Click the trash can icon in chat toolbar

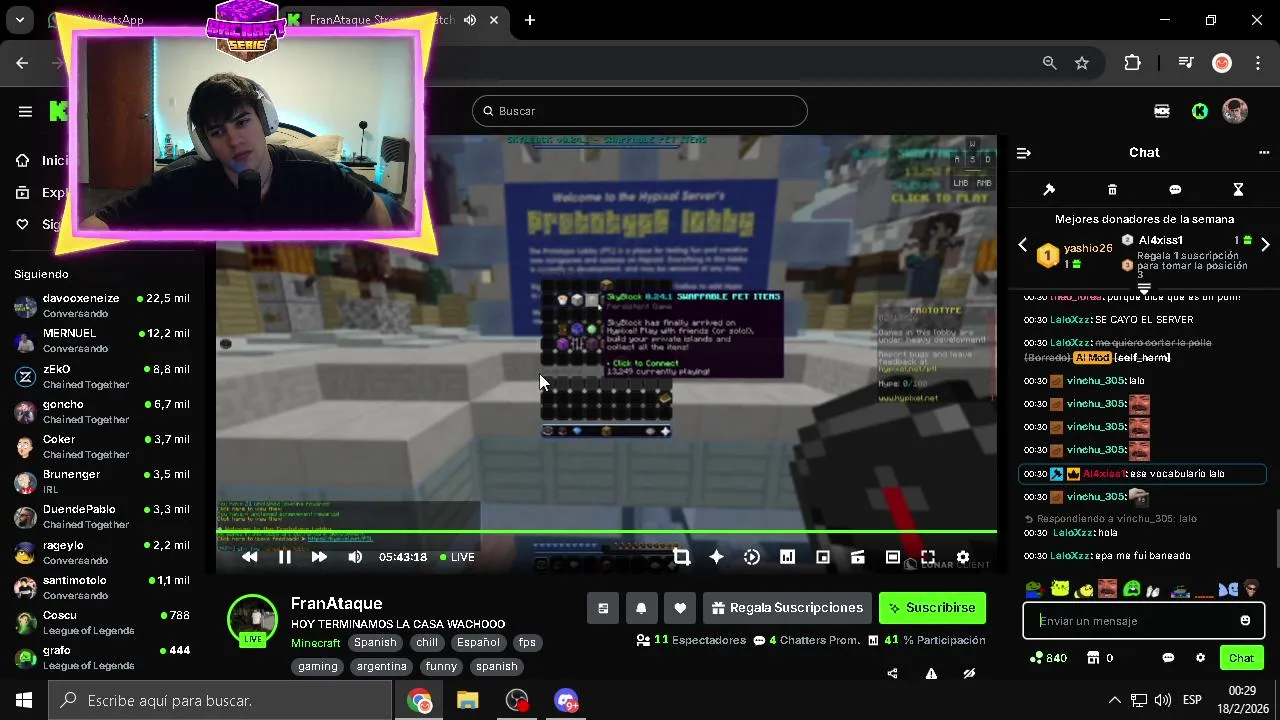(1112, 190)
